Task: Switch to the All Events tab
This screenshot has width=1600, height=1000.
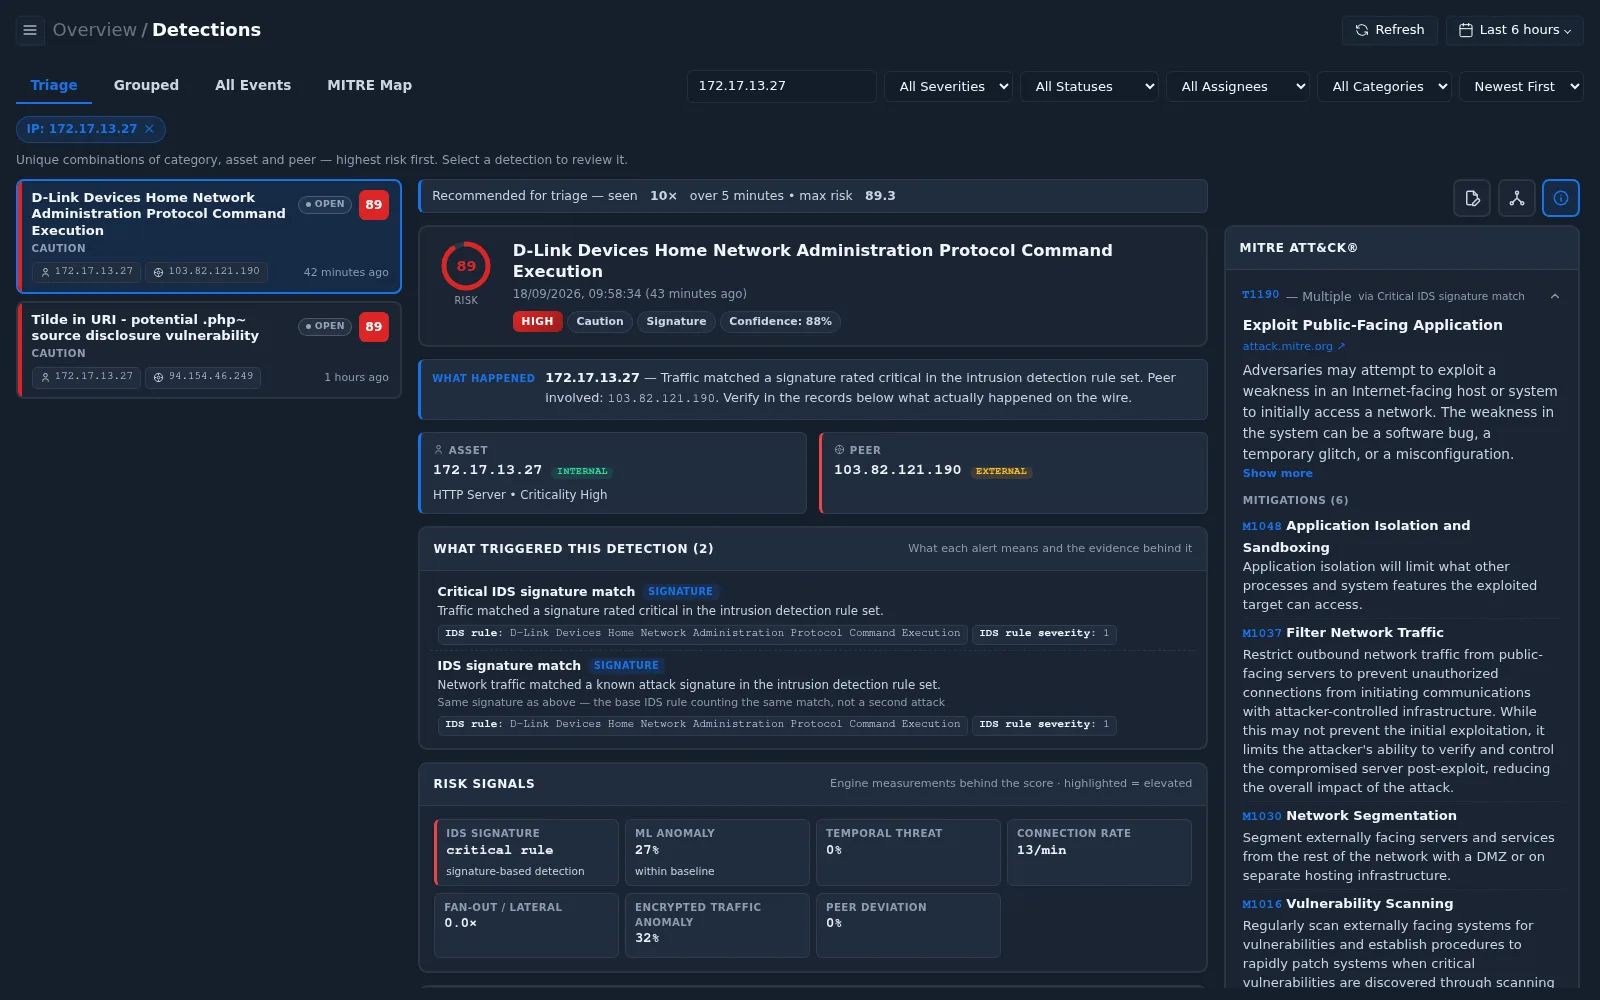Action: [x=253, y=86]
